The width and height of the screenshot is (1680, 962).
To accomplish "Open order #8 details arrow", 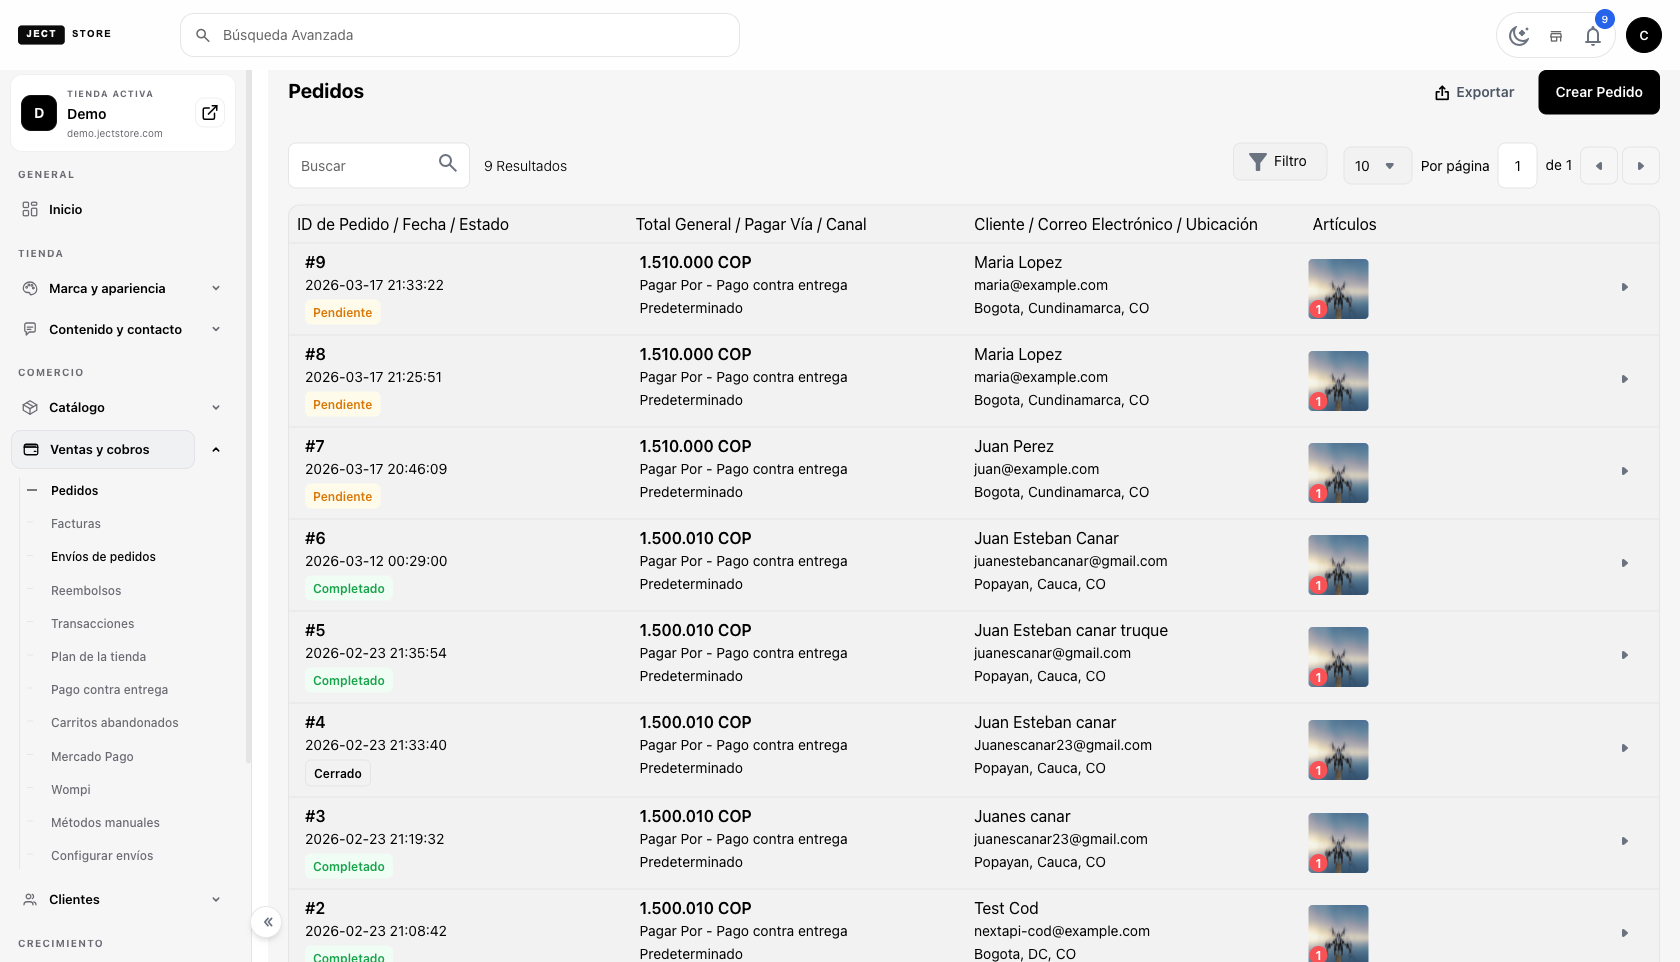I will point(1625,379).
